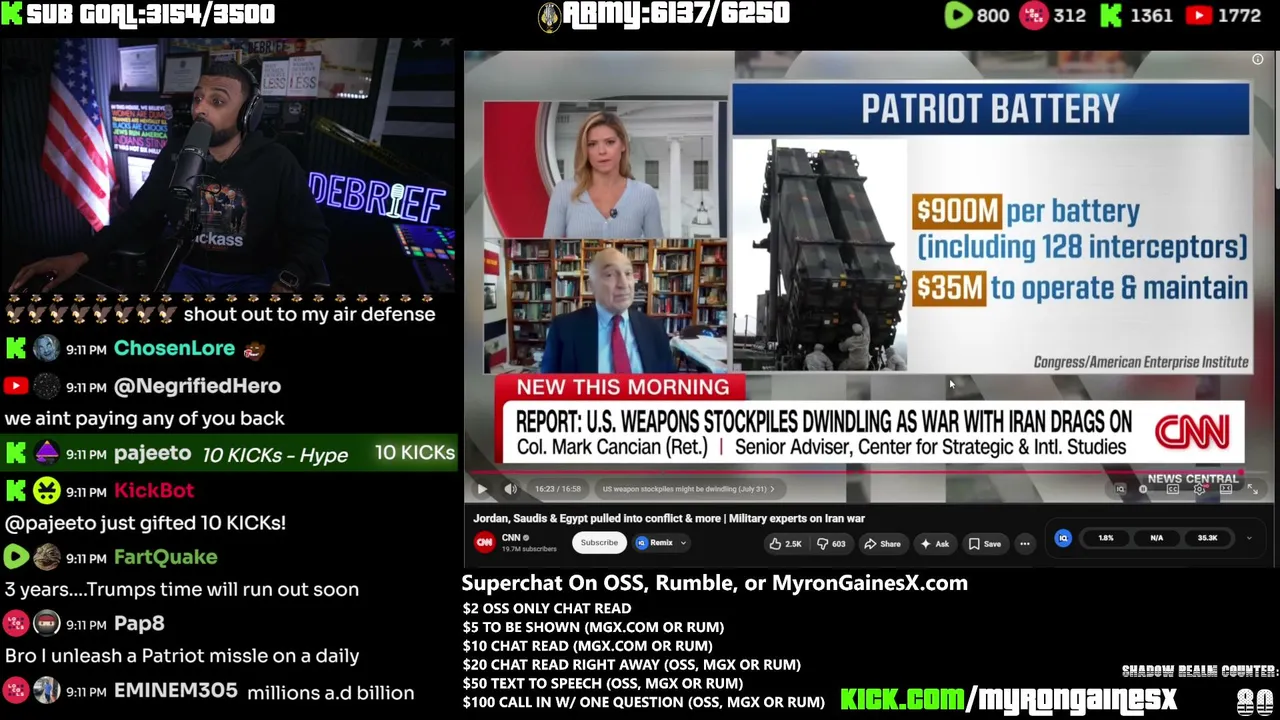
Task: Click the webcam feed of the streamer
Action: 228,165
